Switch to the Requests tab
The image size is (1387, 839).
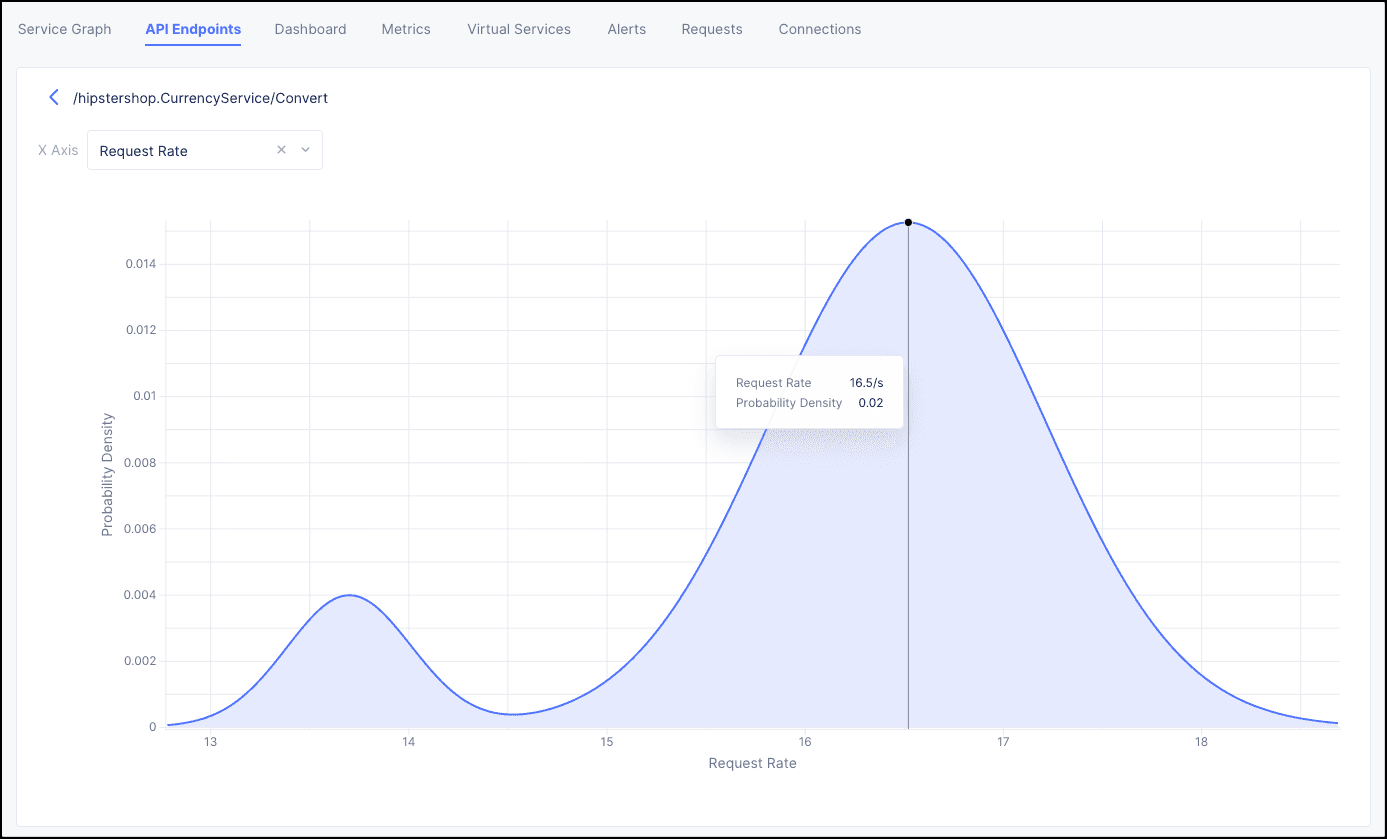[x=712, y=29]
